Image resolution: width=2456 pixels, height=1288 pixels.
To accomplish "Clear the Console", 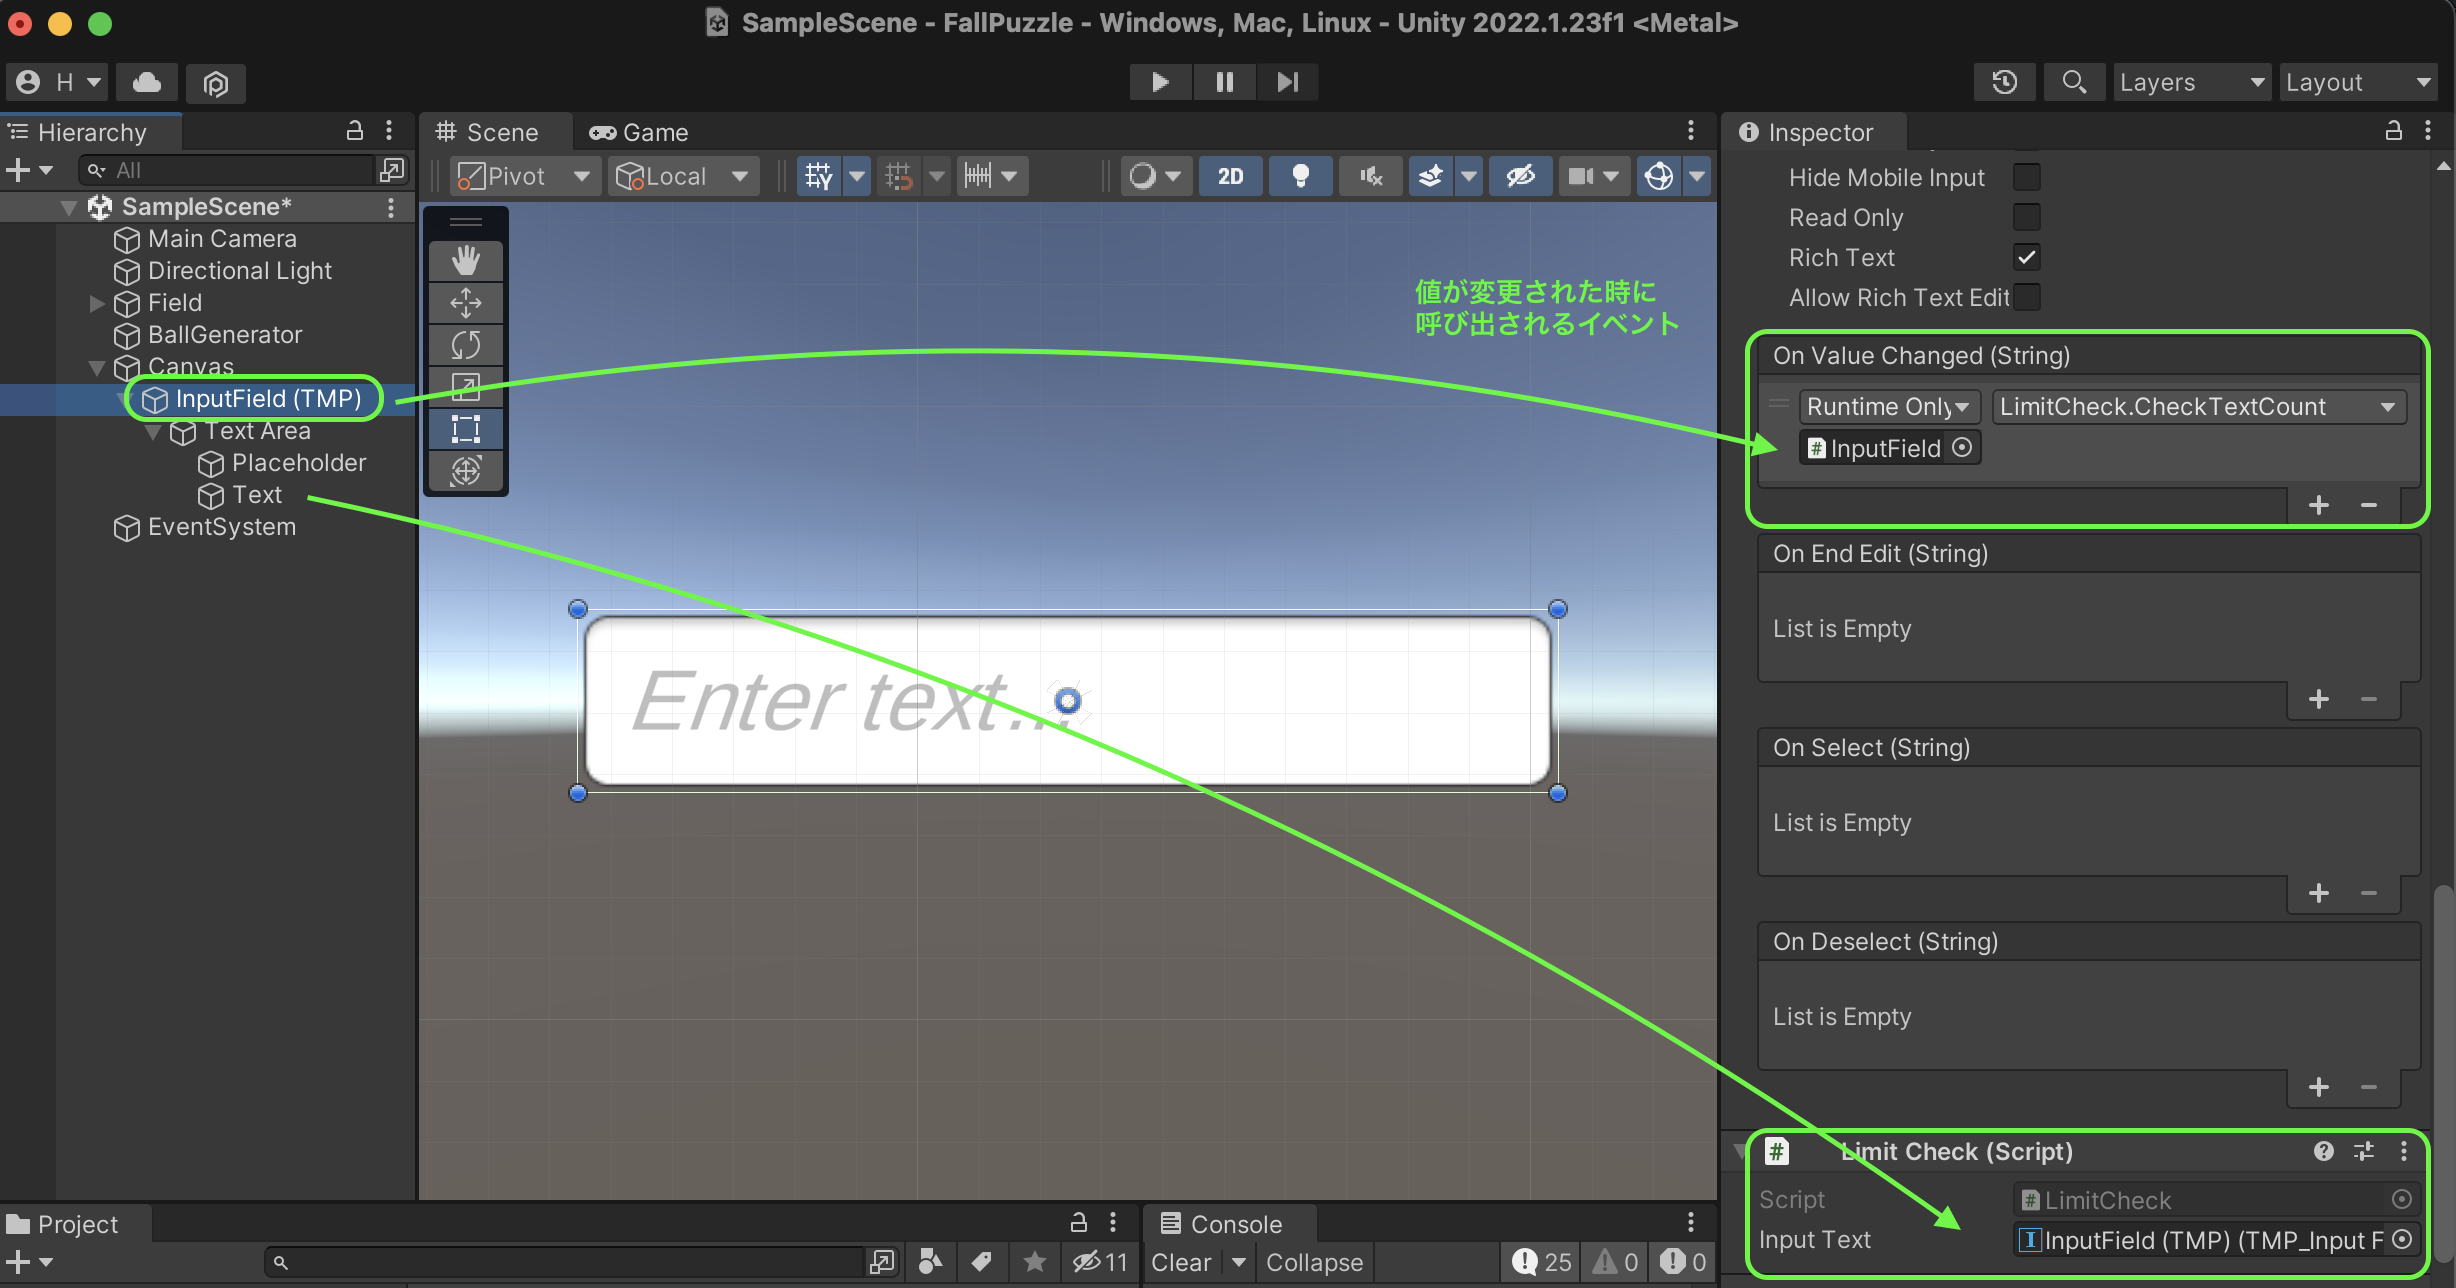I will point(1180,1261).
